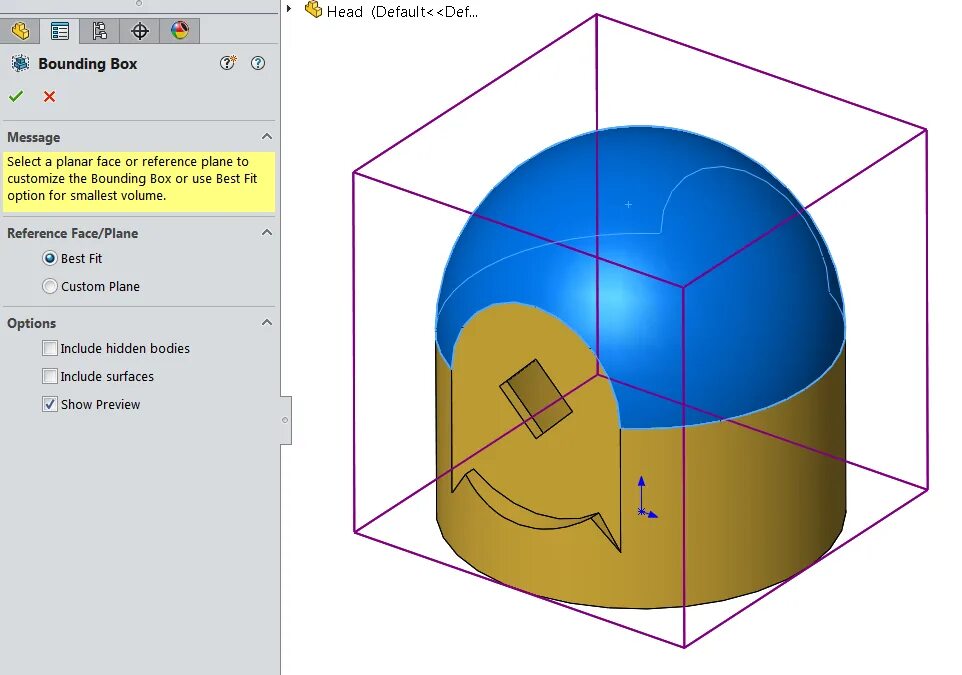962x675 pixels.
Task: Uncheck the Show Preview checkbox
Action: 50,404
